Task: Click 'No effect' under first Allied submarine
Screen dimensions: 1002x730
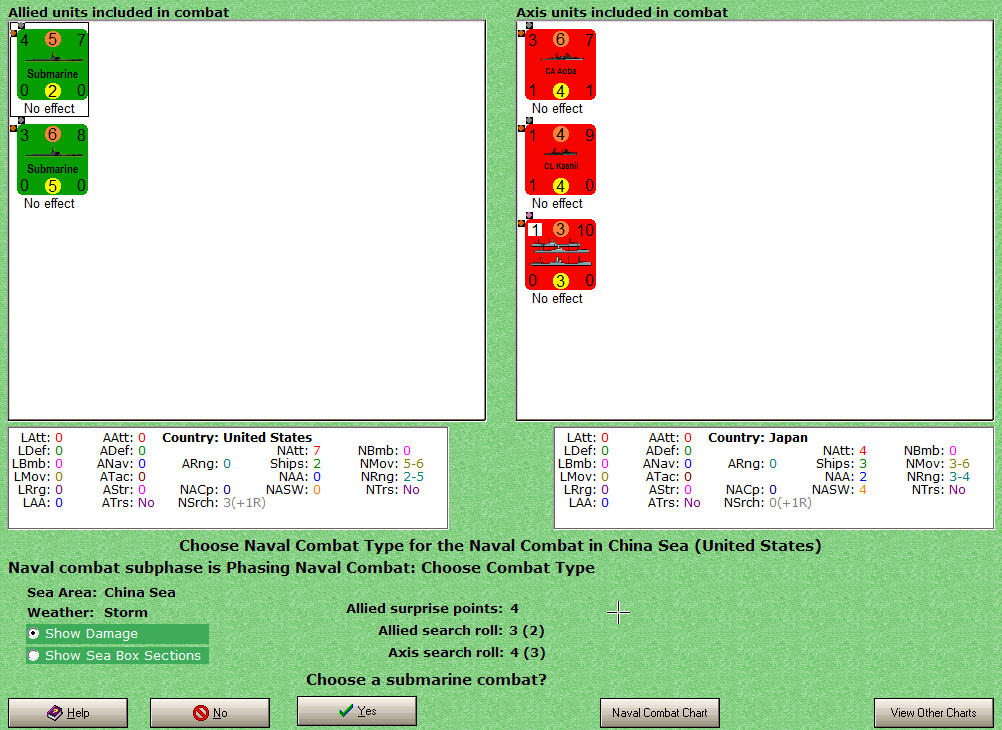Action: [49, 109]
